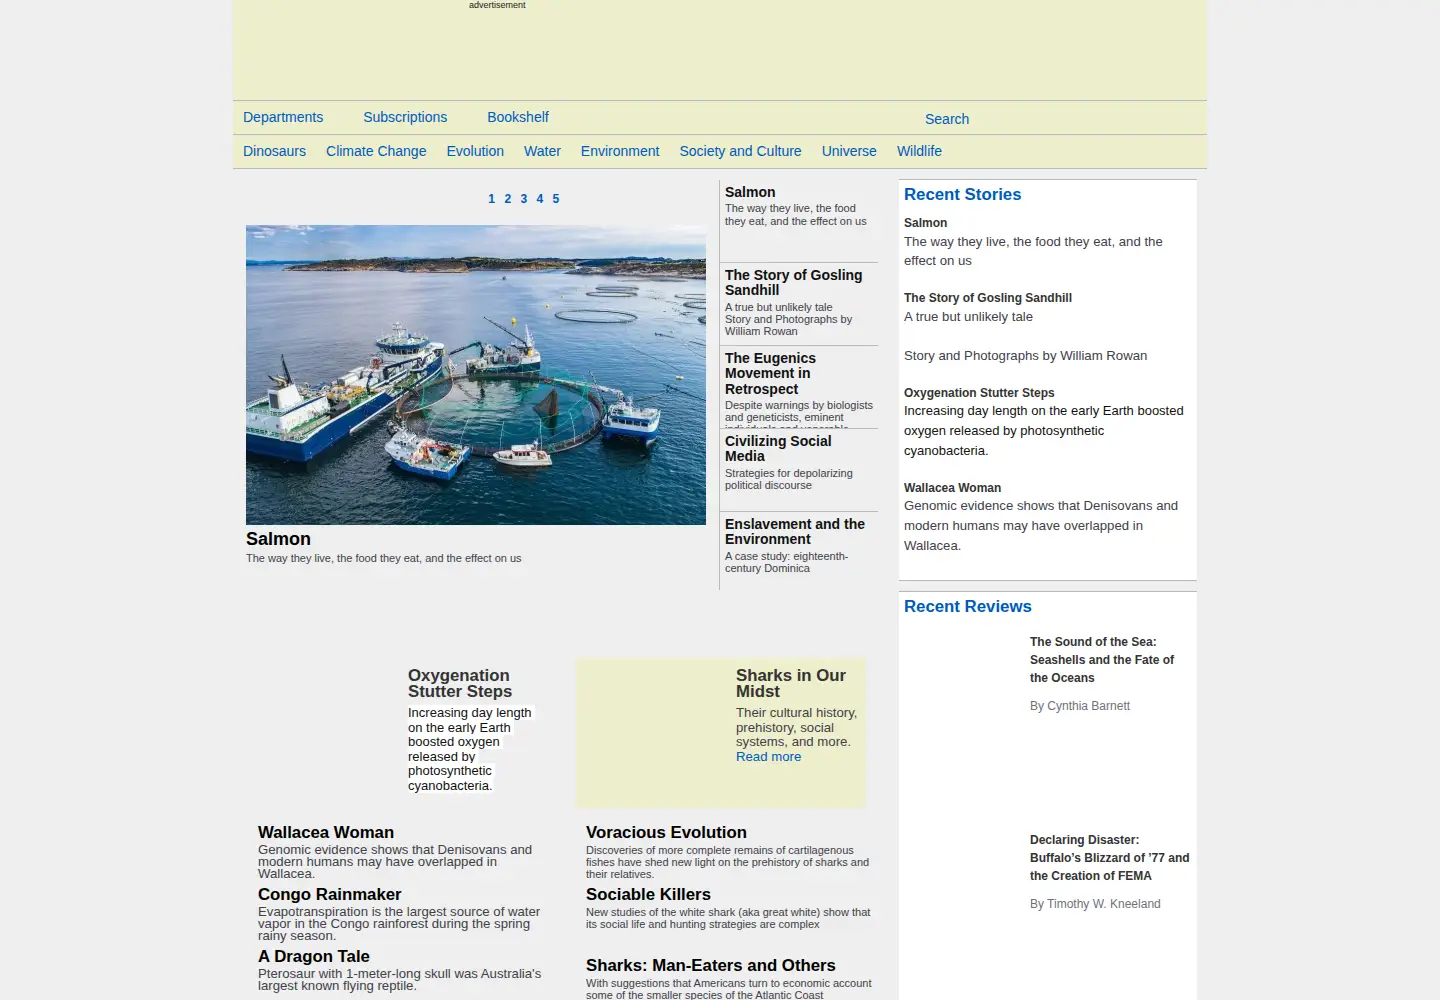
Task: Open the Congo Rainmaker article
Action: [x=329, y=894]
